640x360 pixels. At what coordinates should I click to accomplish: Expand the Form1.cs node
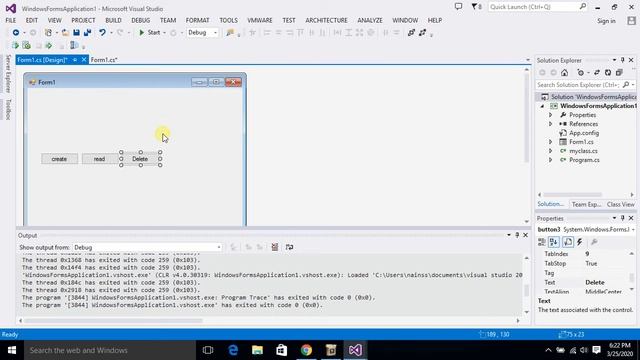coord(550,142)
